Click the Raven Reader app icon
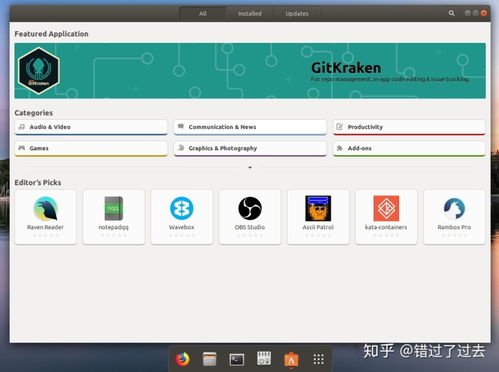The width and height of the screenshot is (499, 372). pos(46,208)
